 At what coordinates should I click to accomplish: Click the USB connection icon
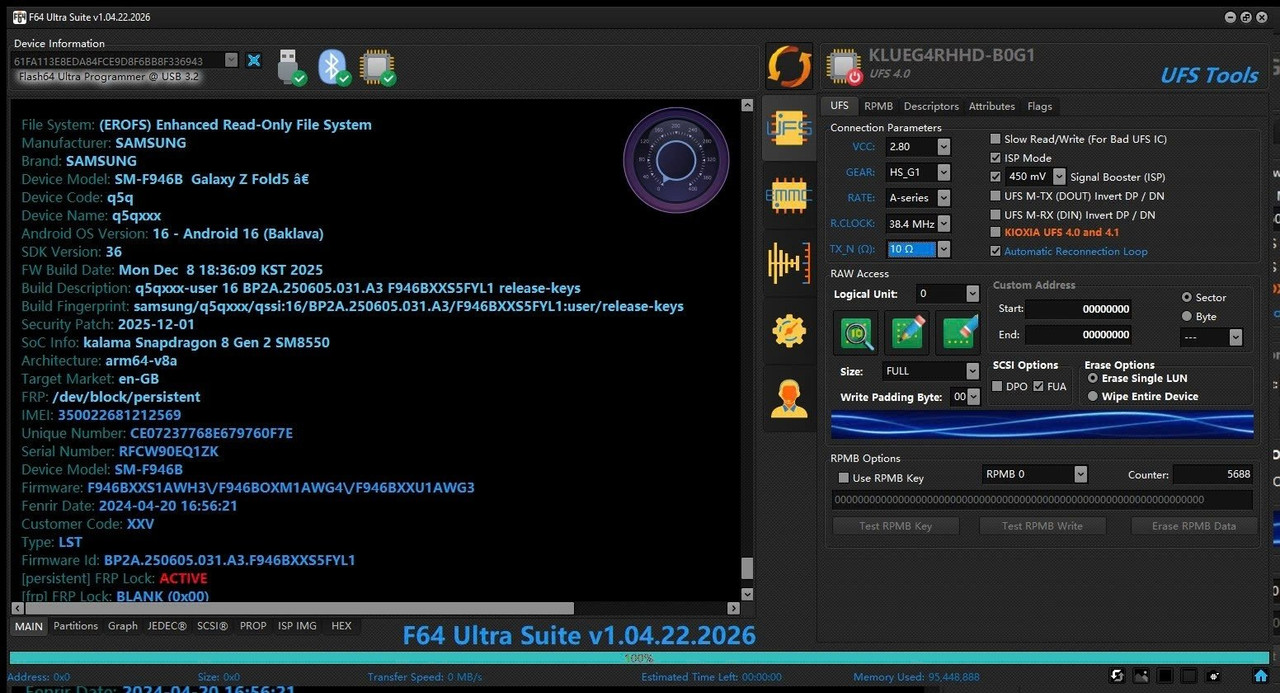[290, 66]
